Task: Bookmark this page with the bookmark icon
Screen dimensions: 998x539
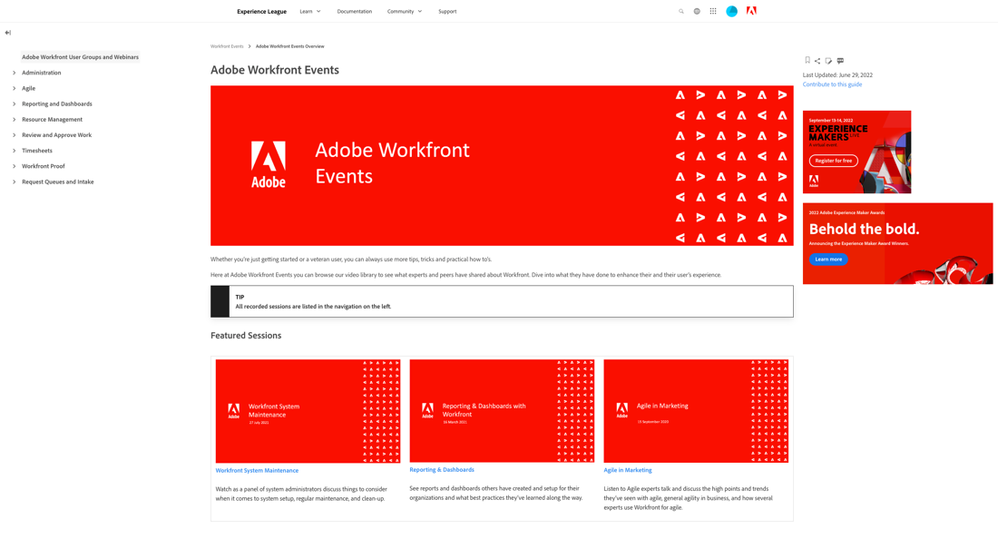Action: coord(807,61)
